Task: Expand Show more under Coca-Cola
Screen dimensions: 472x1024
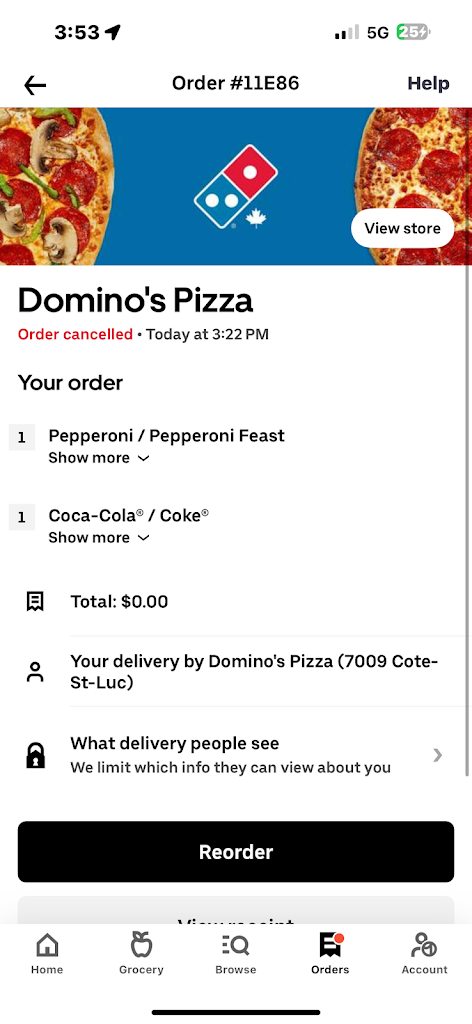Action: pyautogui.click(x=99, y=537)
